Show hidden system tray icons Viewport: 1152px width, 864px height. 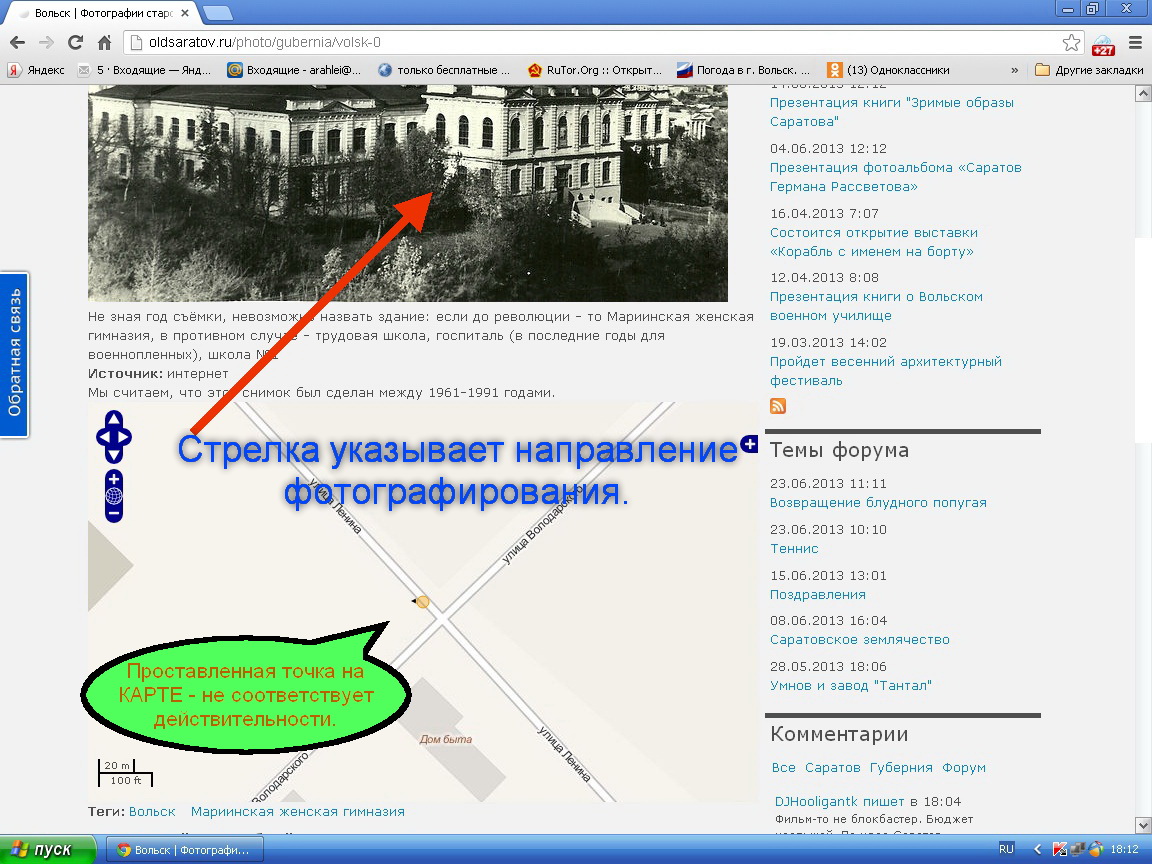pos(1036,849)
